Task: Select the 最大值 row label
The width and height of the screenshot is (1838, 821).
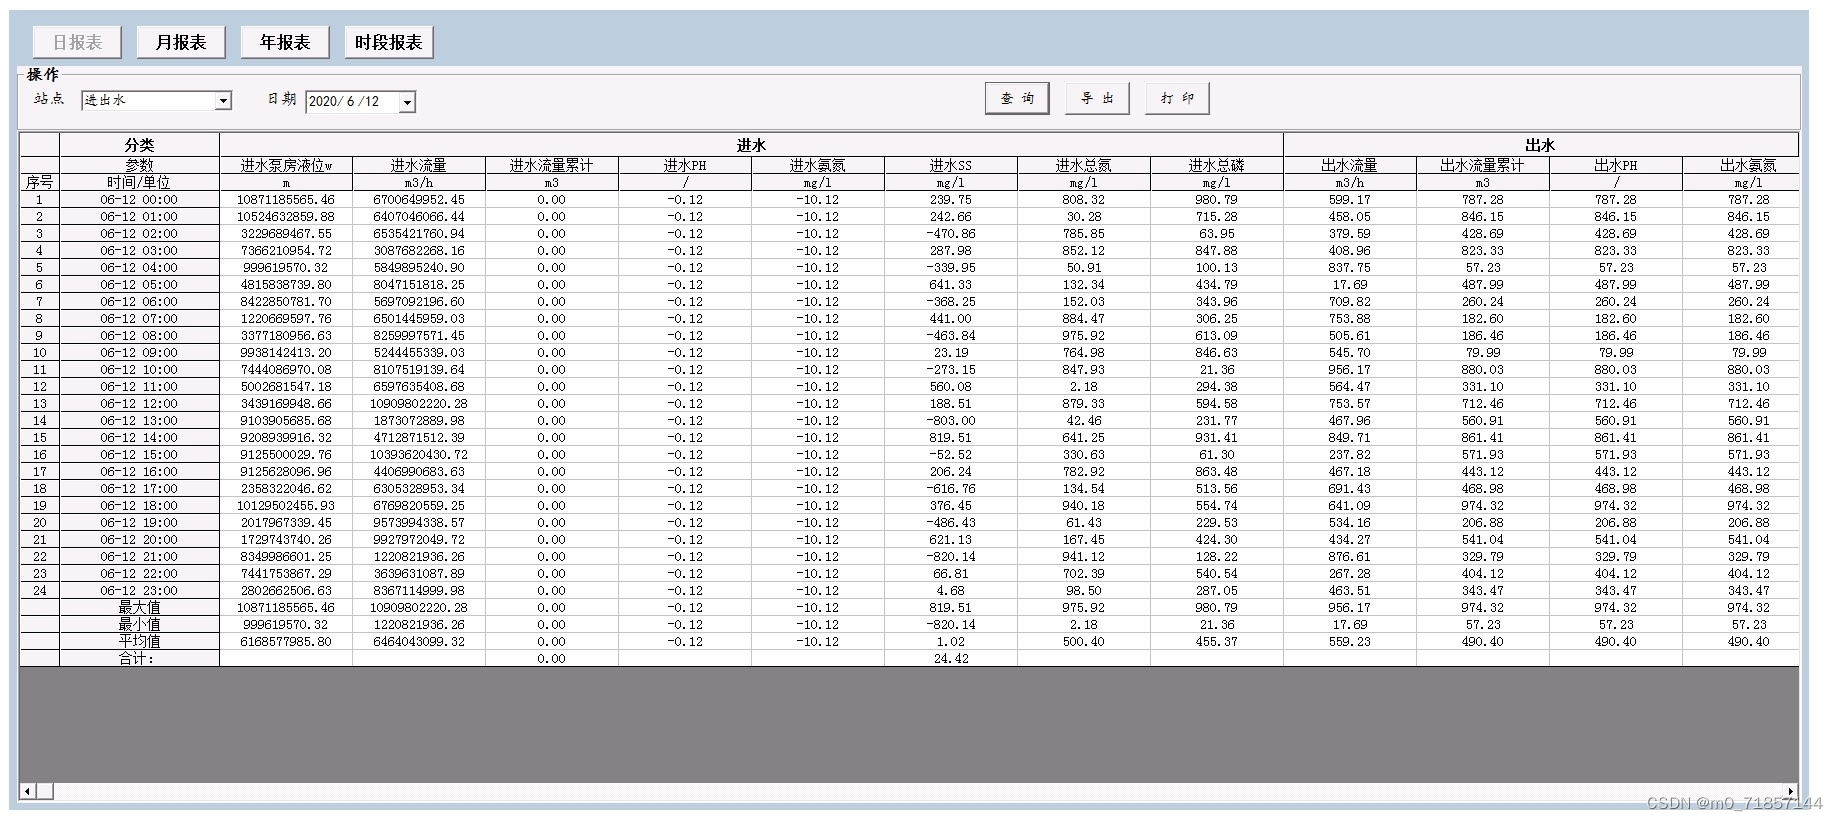Action: (139, 607)
